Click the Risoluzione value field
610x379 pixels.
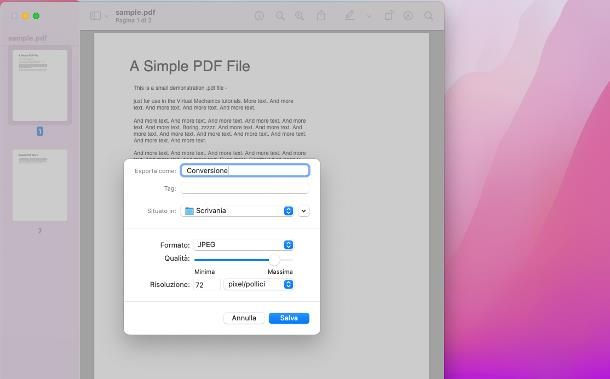click(207, 284)
